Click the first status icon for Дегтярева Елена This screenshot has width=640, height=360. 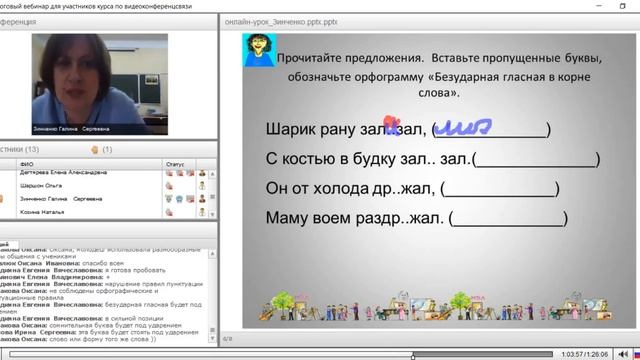[169, 173]
